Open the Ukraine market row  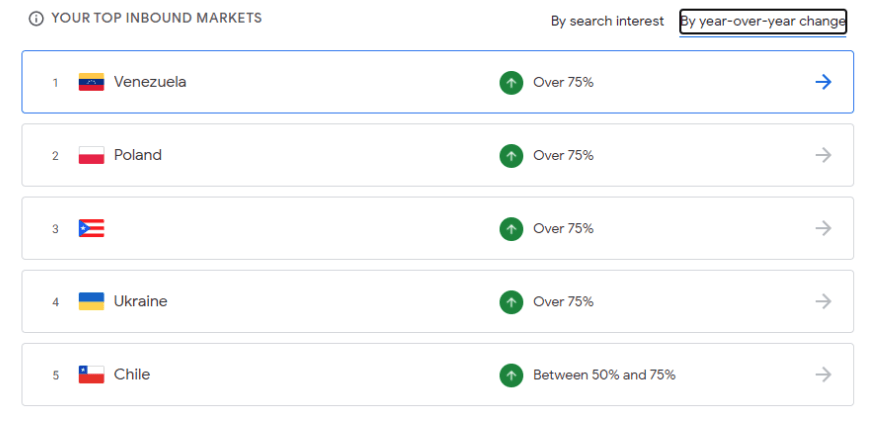(x=438, y=301)
